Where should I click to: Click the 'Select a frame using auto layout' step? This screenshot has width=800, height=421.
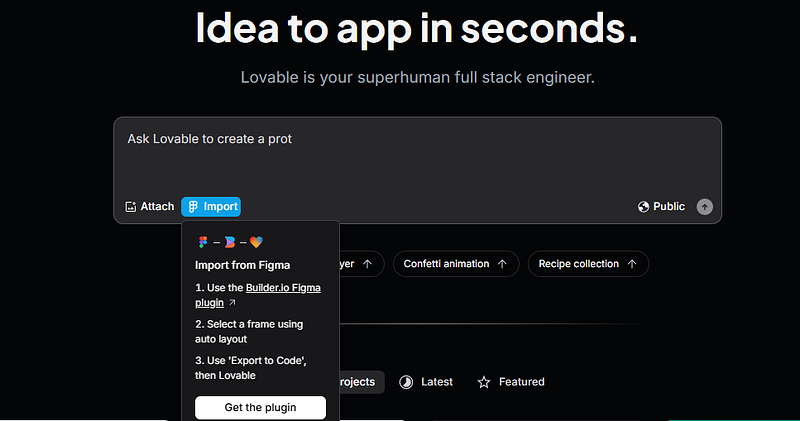[x=249, y=332]
